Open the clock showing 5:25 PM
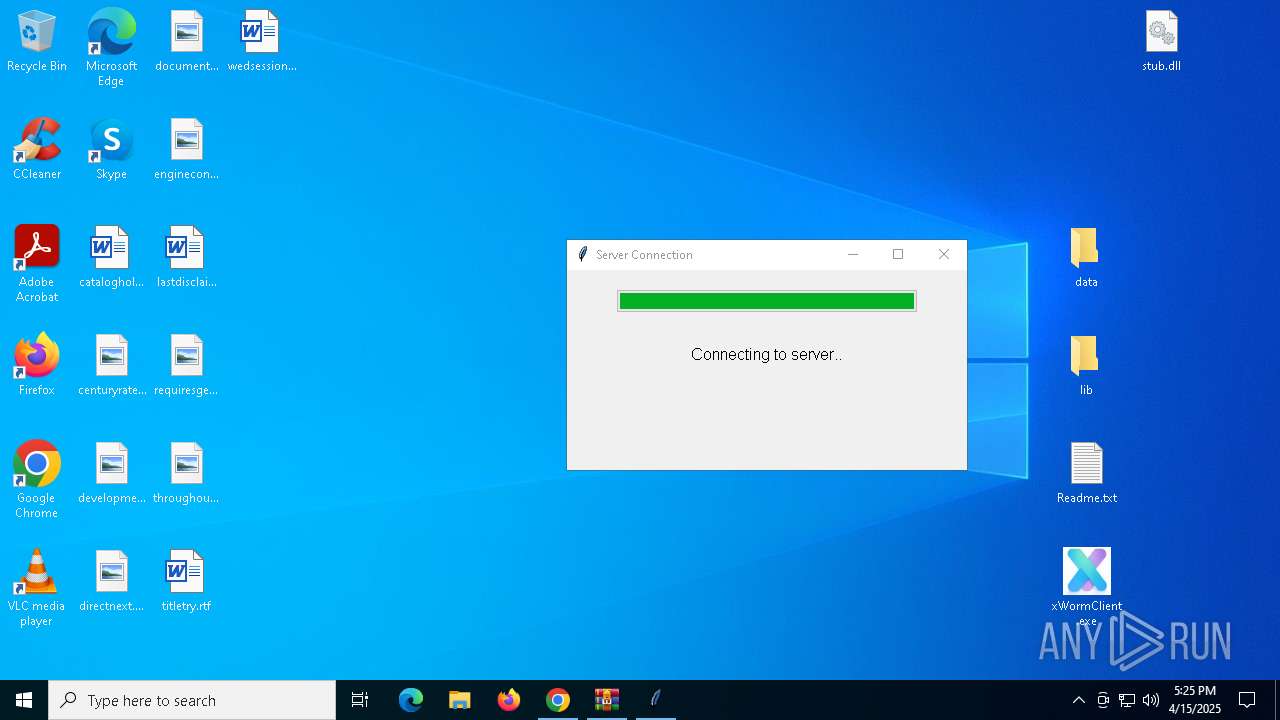1280x720 pixels. [1195, 700]
